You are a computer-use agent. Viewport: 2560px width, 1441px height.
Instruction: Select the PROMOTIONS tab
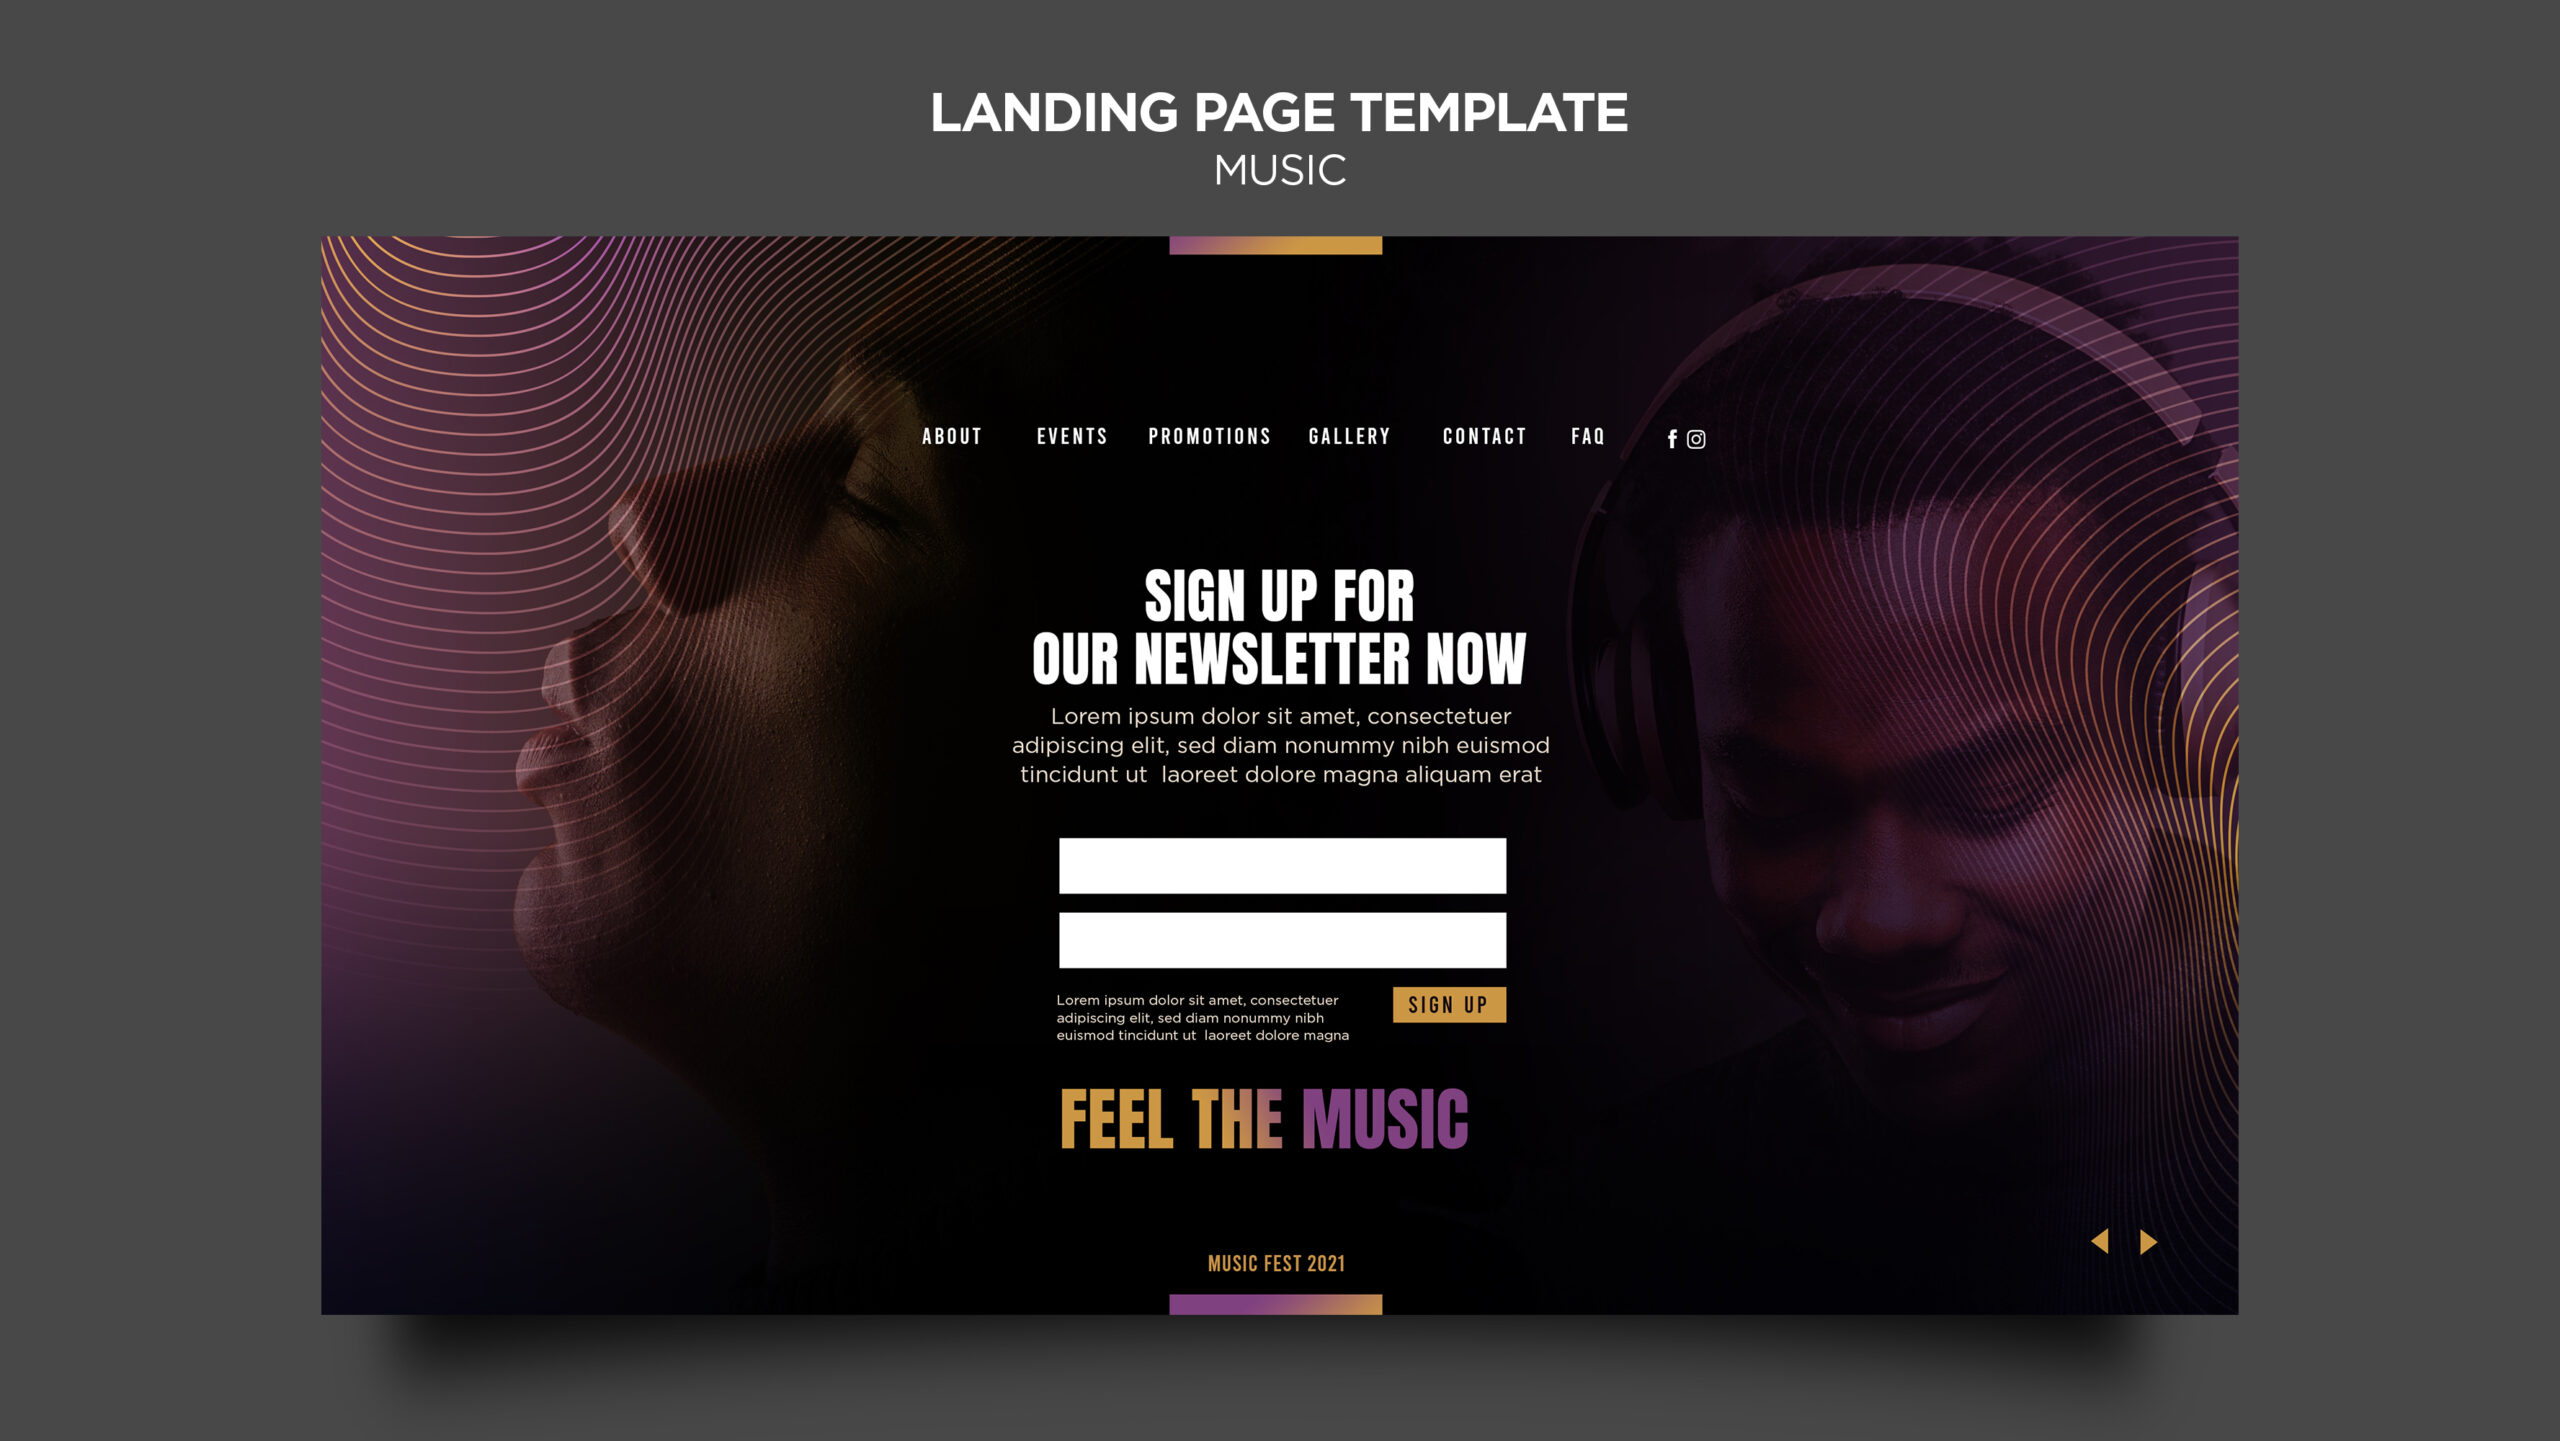[x=1210, y=438]
